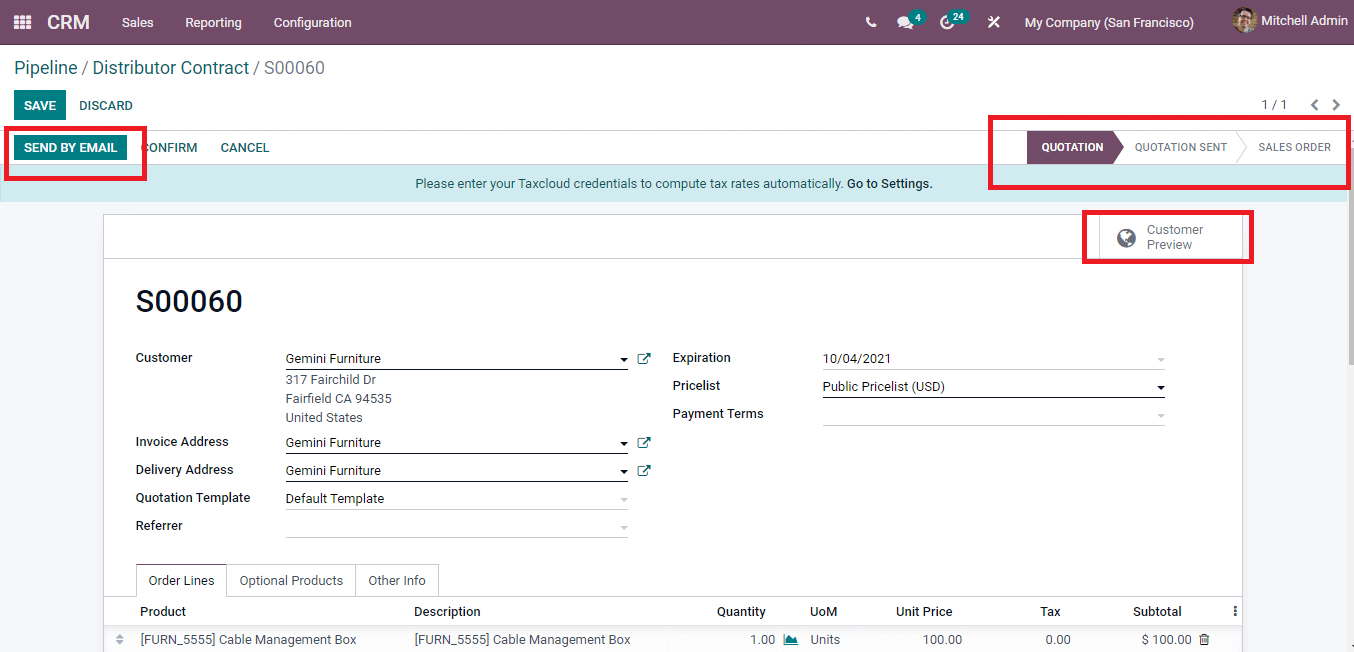Expand the Customer dropdown arrow

(x=623, y=359)
